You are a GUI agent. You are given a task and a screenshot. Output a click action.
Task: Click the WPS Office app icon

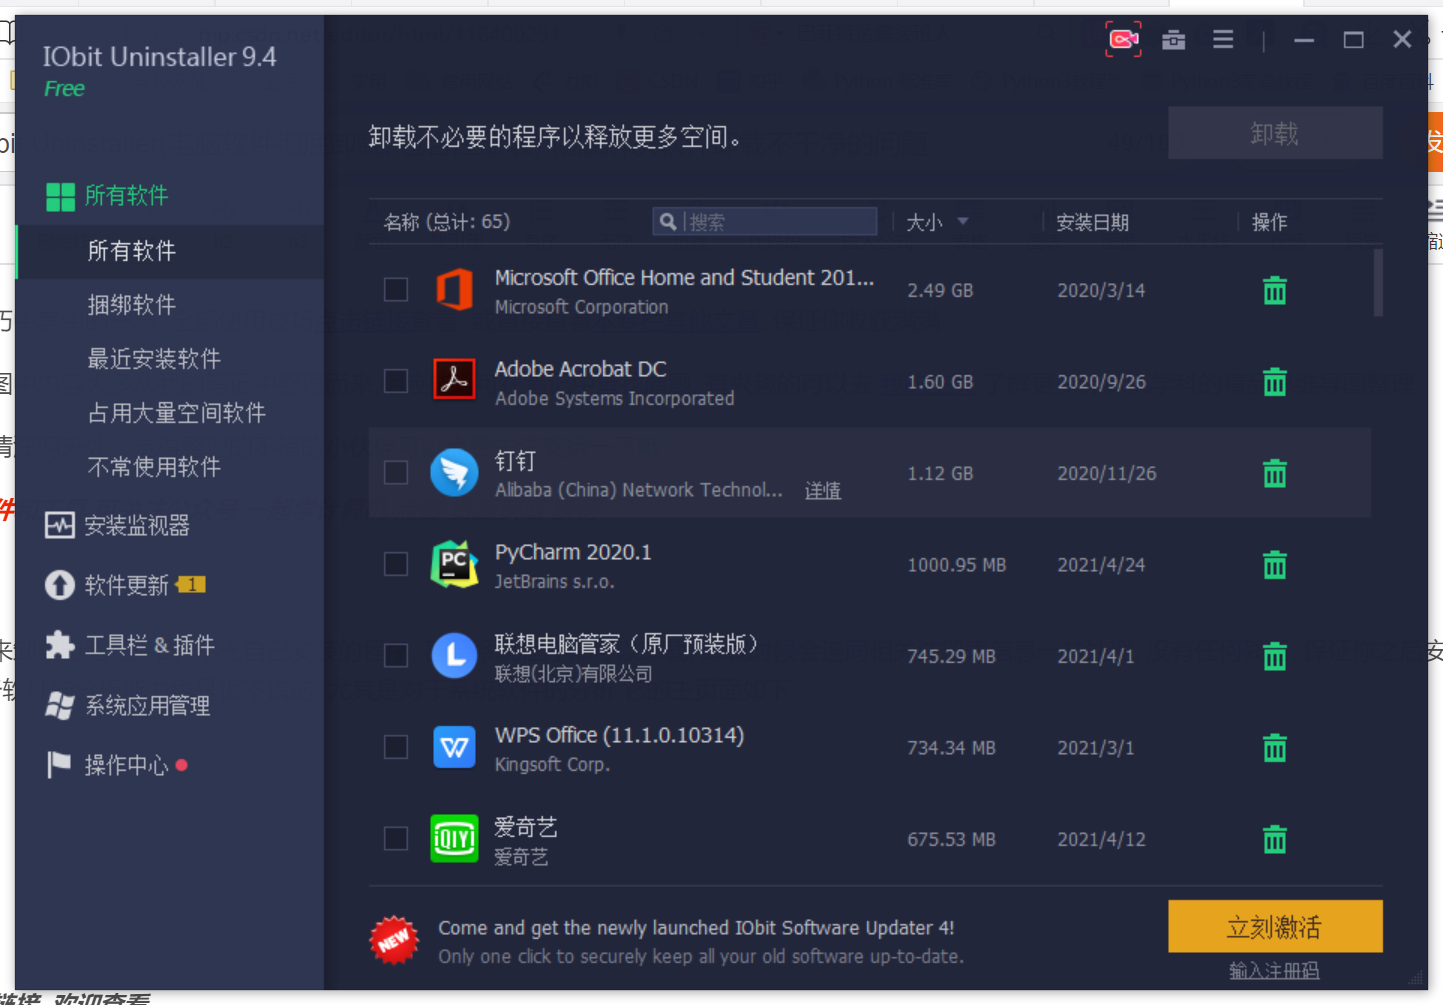(x=454, y=747)
